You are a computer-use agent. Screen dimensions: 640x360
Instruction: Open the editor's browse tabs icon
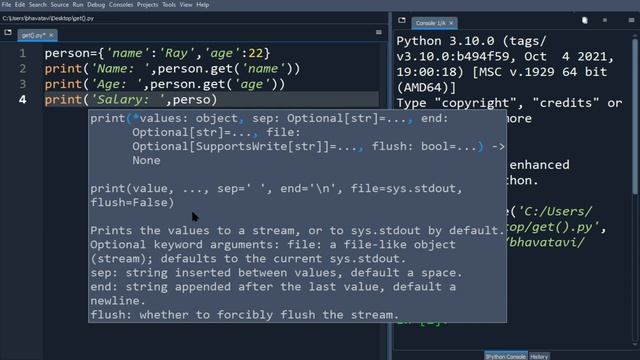[8, 32]
